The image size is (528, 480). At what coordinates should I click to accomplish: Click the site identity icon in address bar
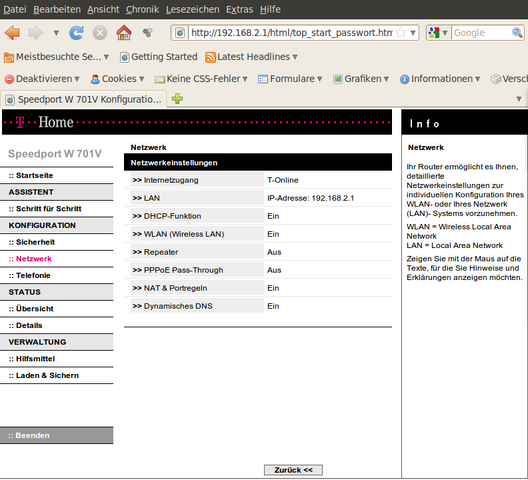(180, 33)
